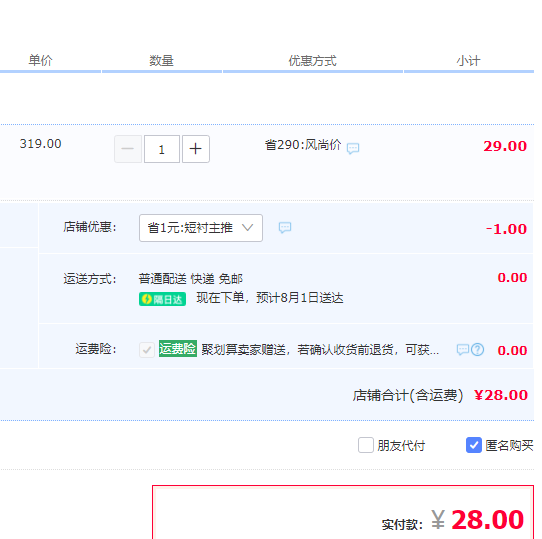Click the 单价 column header
542x539 pixels.
point(40,60)
